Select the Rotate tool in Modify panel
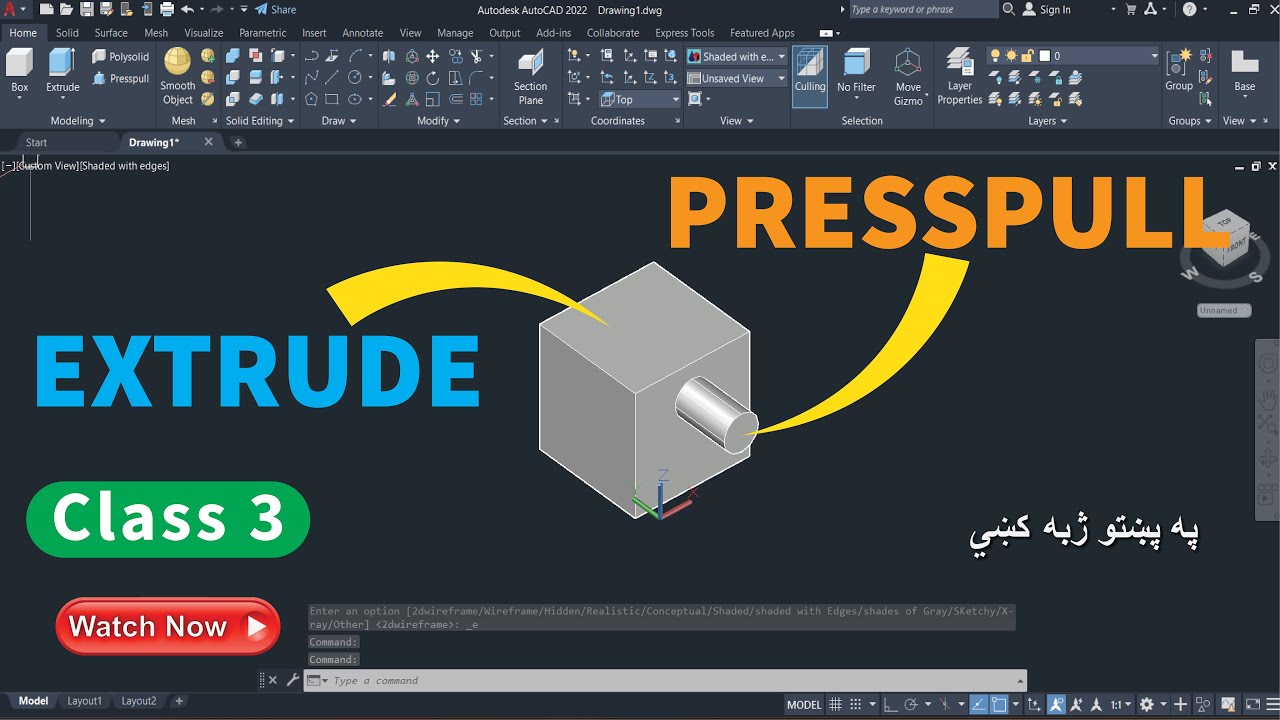Image resolution: width=1280 pixels, height=720 pixels. pos(432,78)
